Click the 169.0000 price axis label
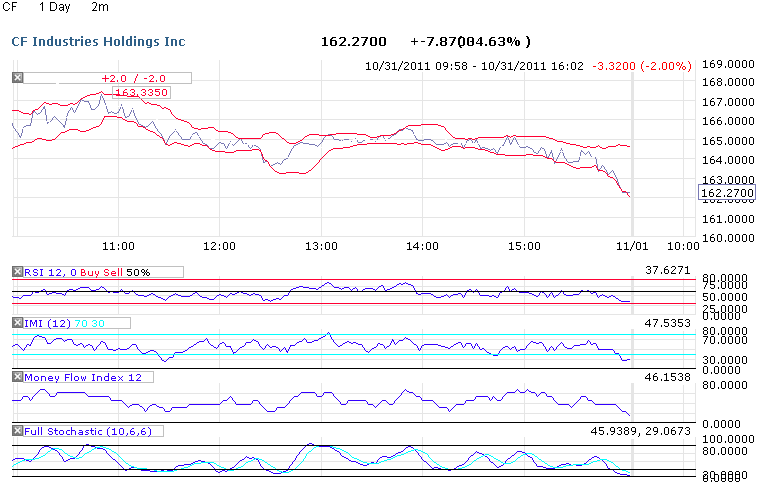768x489 pixels. coord(728,64)
